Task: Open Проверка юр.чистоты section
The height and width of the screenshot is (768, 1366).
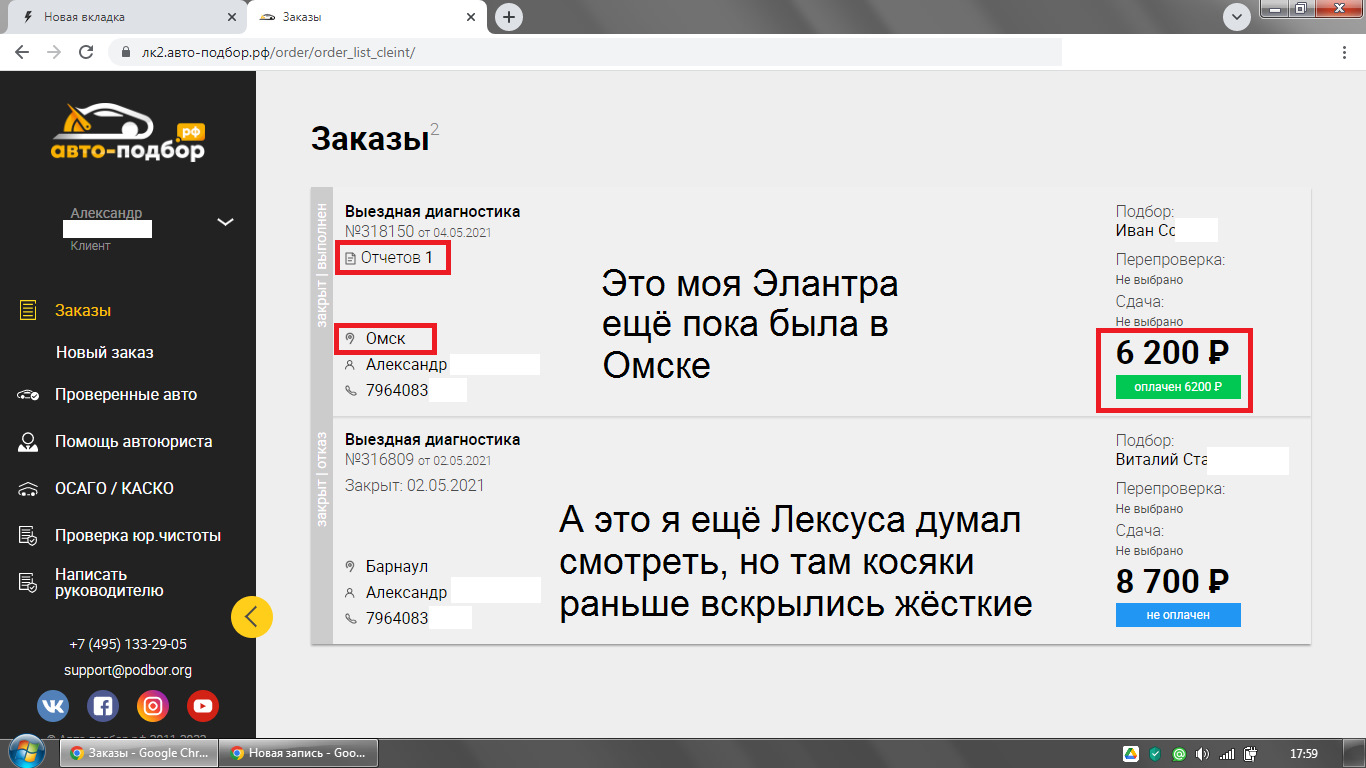Action: (138, 535)
